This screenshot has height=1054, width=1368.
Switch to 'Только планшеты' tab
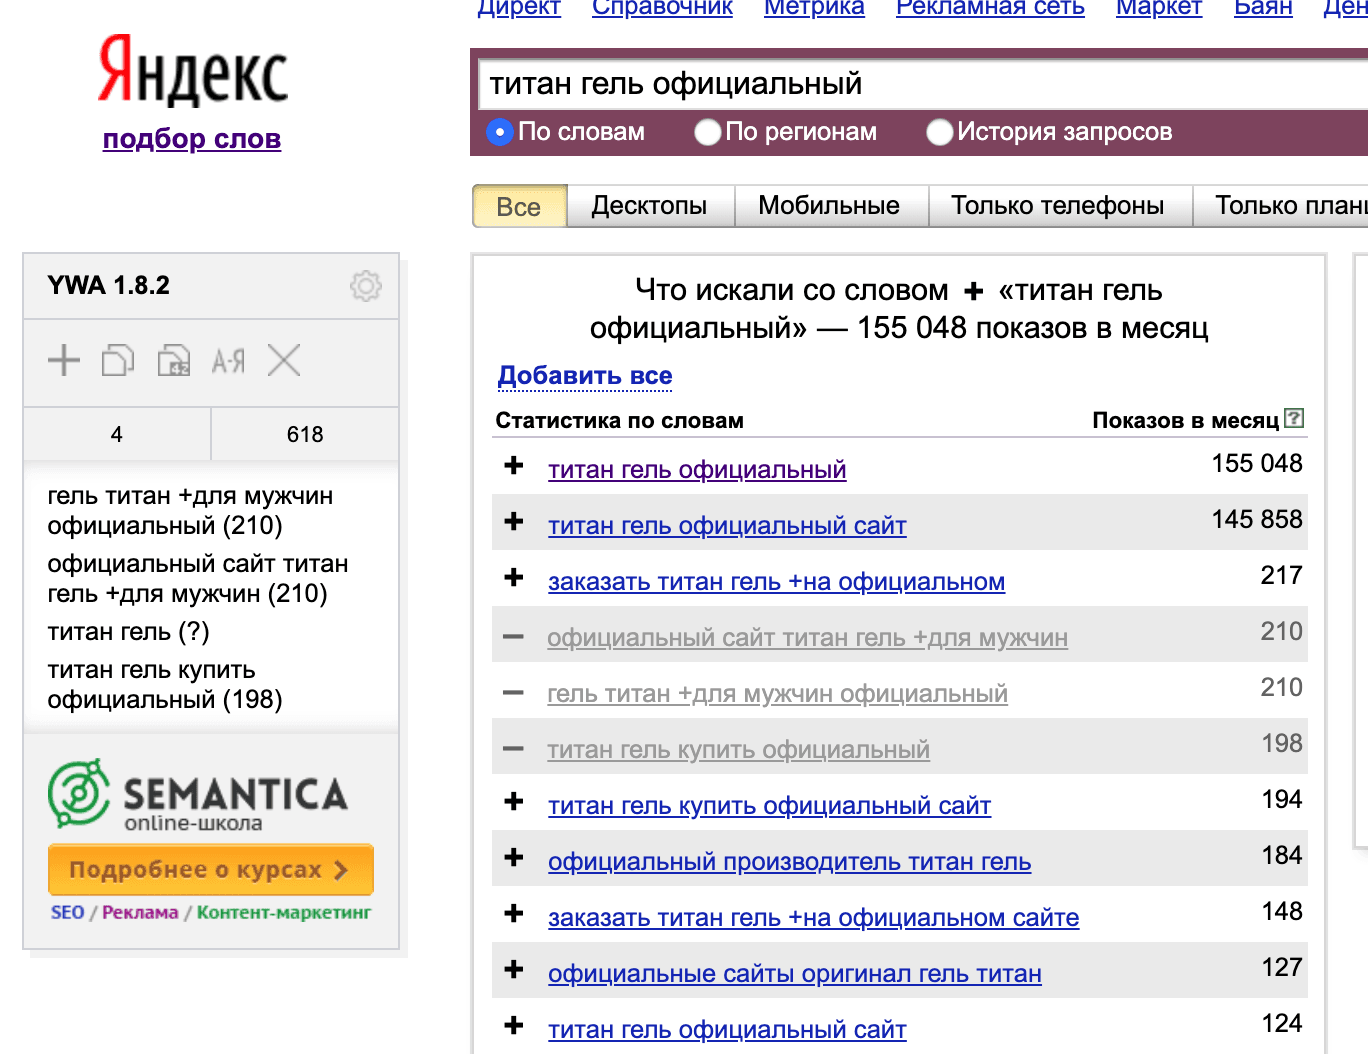pos(1282,206)
